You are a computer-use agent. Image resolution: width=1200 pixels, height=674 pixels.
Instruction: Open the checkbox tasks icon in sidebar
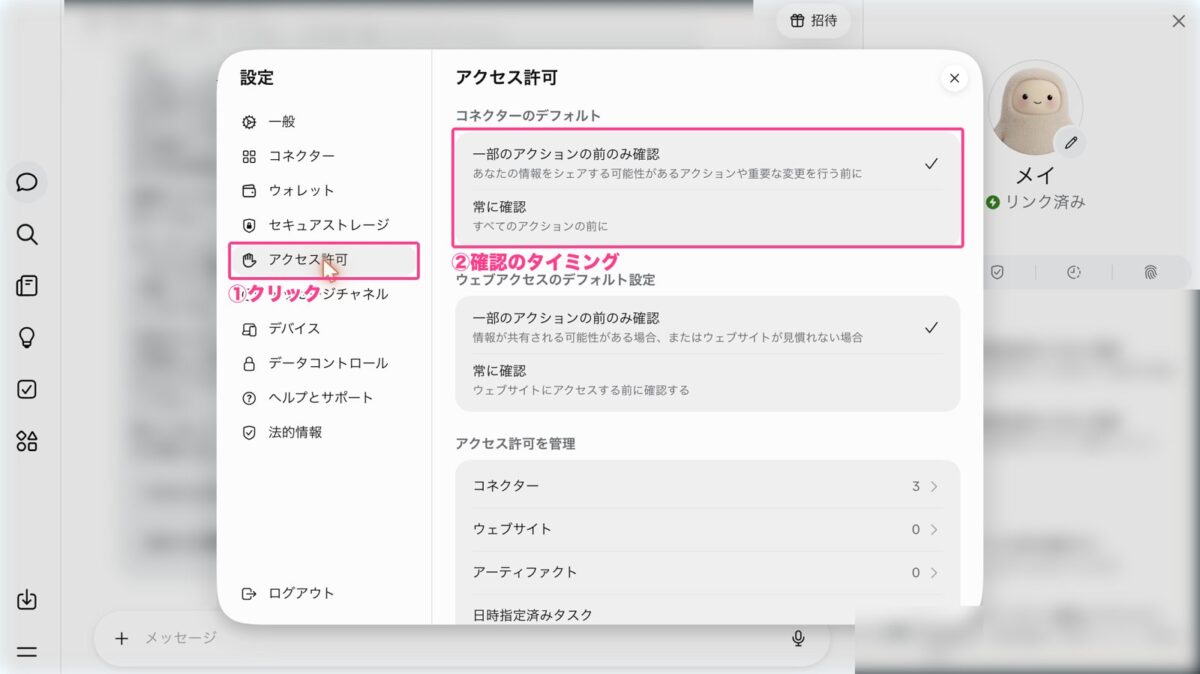pos(27,390)
